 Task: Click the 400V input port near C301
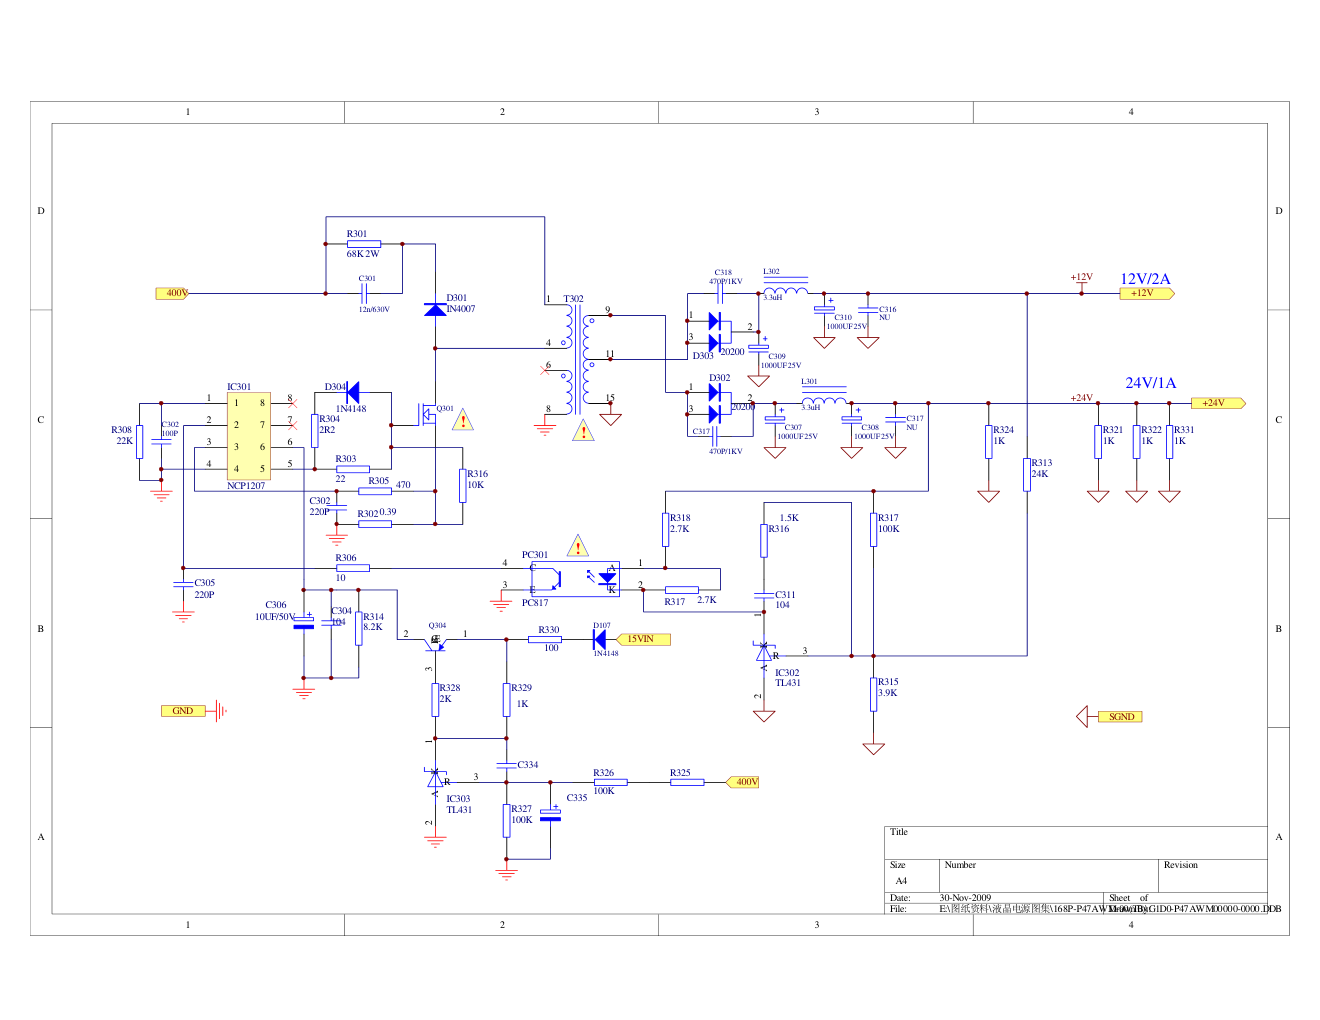tap(172, 293)
